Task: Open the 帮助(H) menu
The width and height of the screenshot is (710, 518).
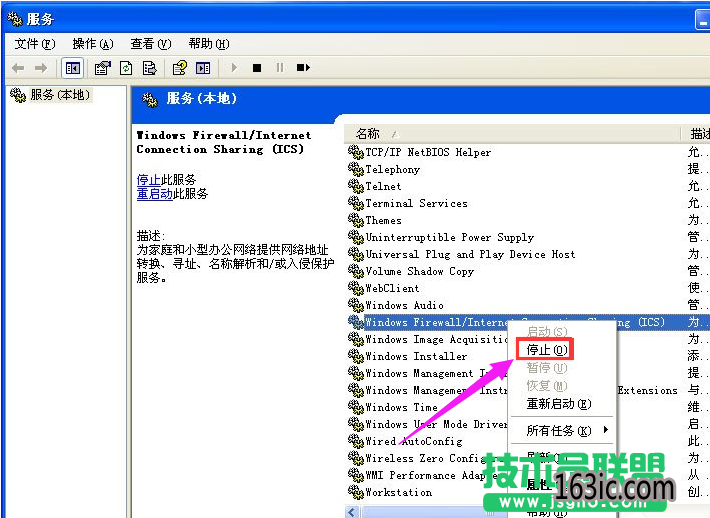Action: point(209,44)
